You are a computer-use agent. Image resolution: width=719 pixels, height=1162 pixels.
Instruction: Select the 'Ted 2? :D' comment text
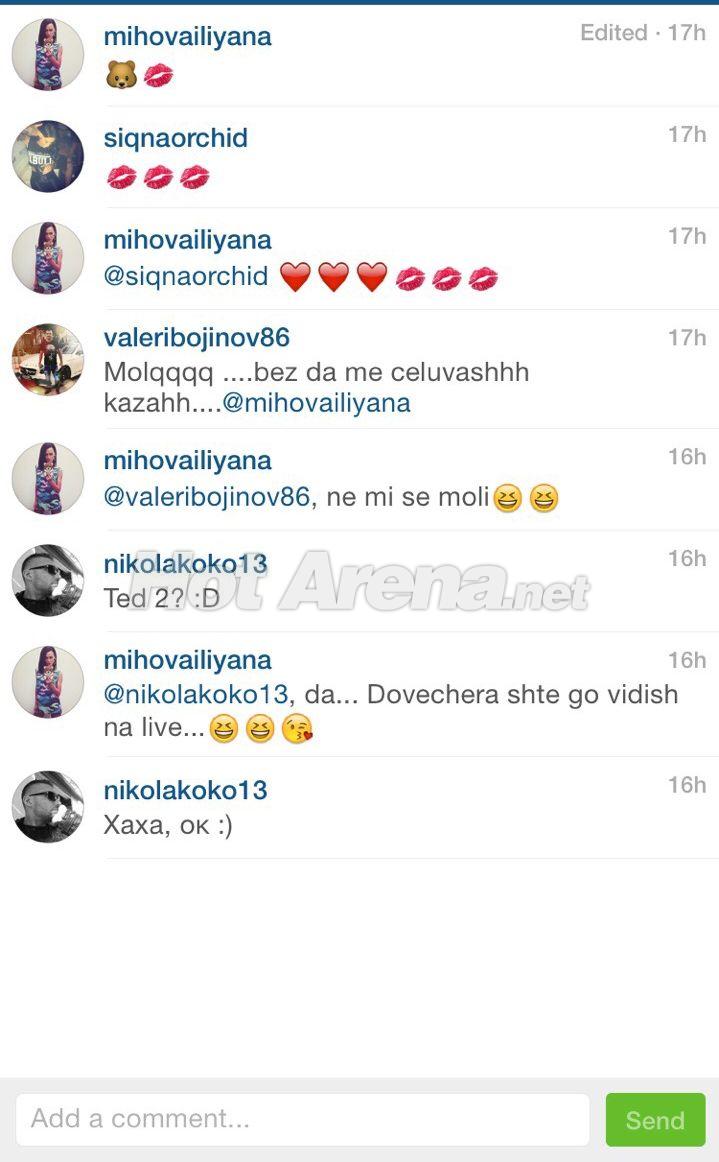tap(162, 598)
